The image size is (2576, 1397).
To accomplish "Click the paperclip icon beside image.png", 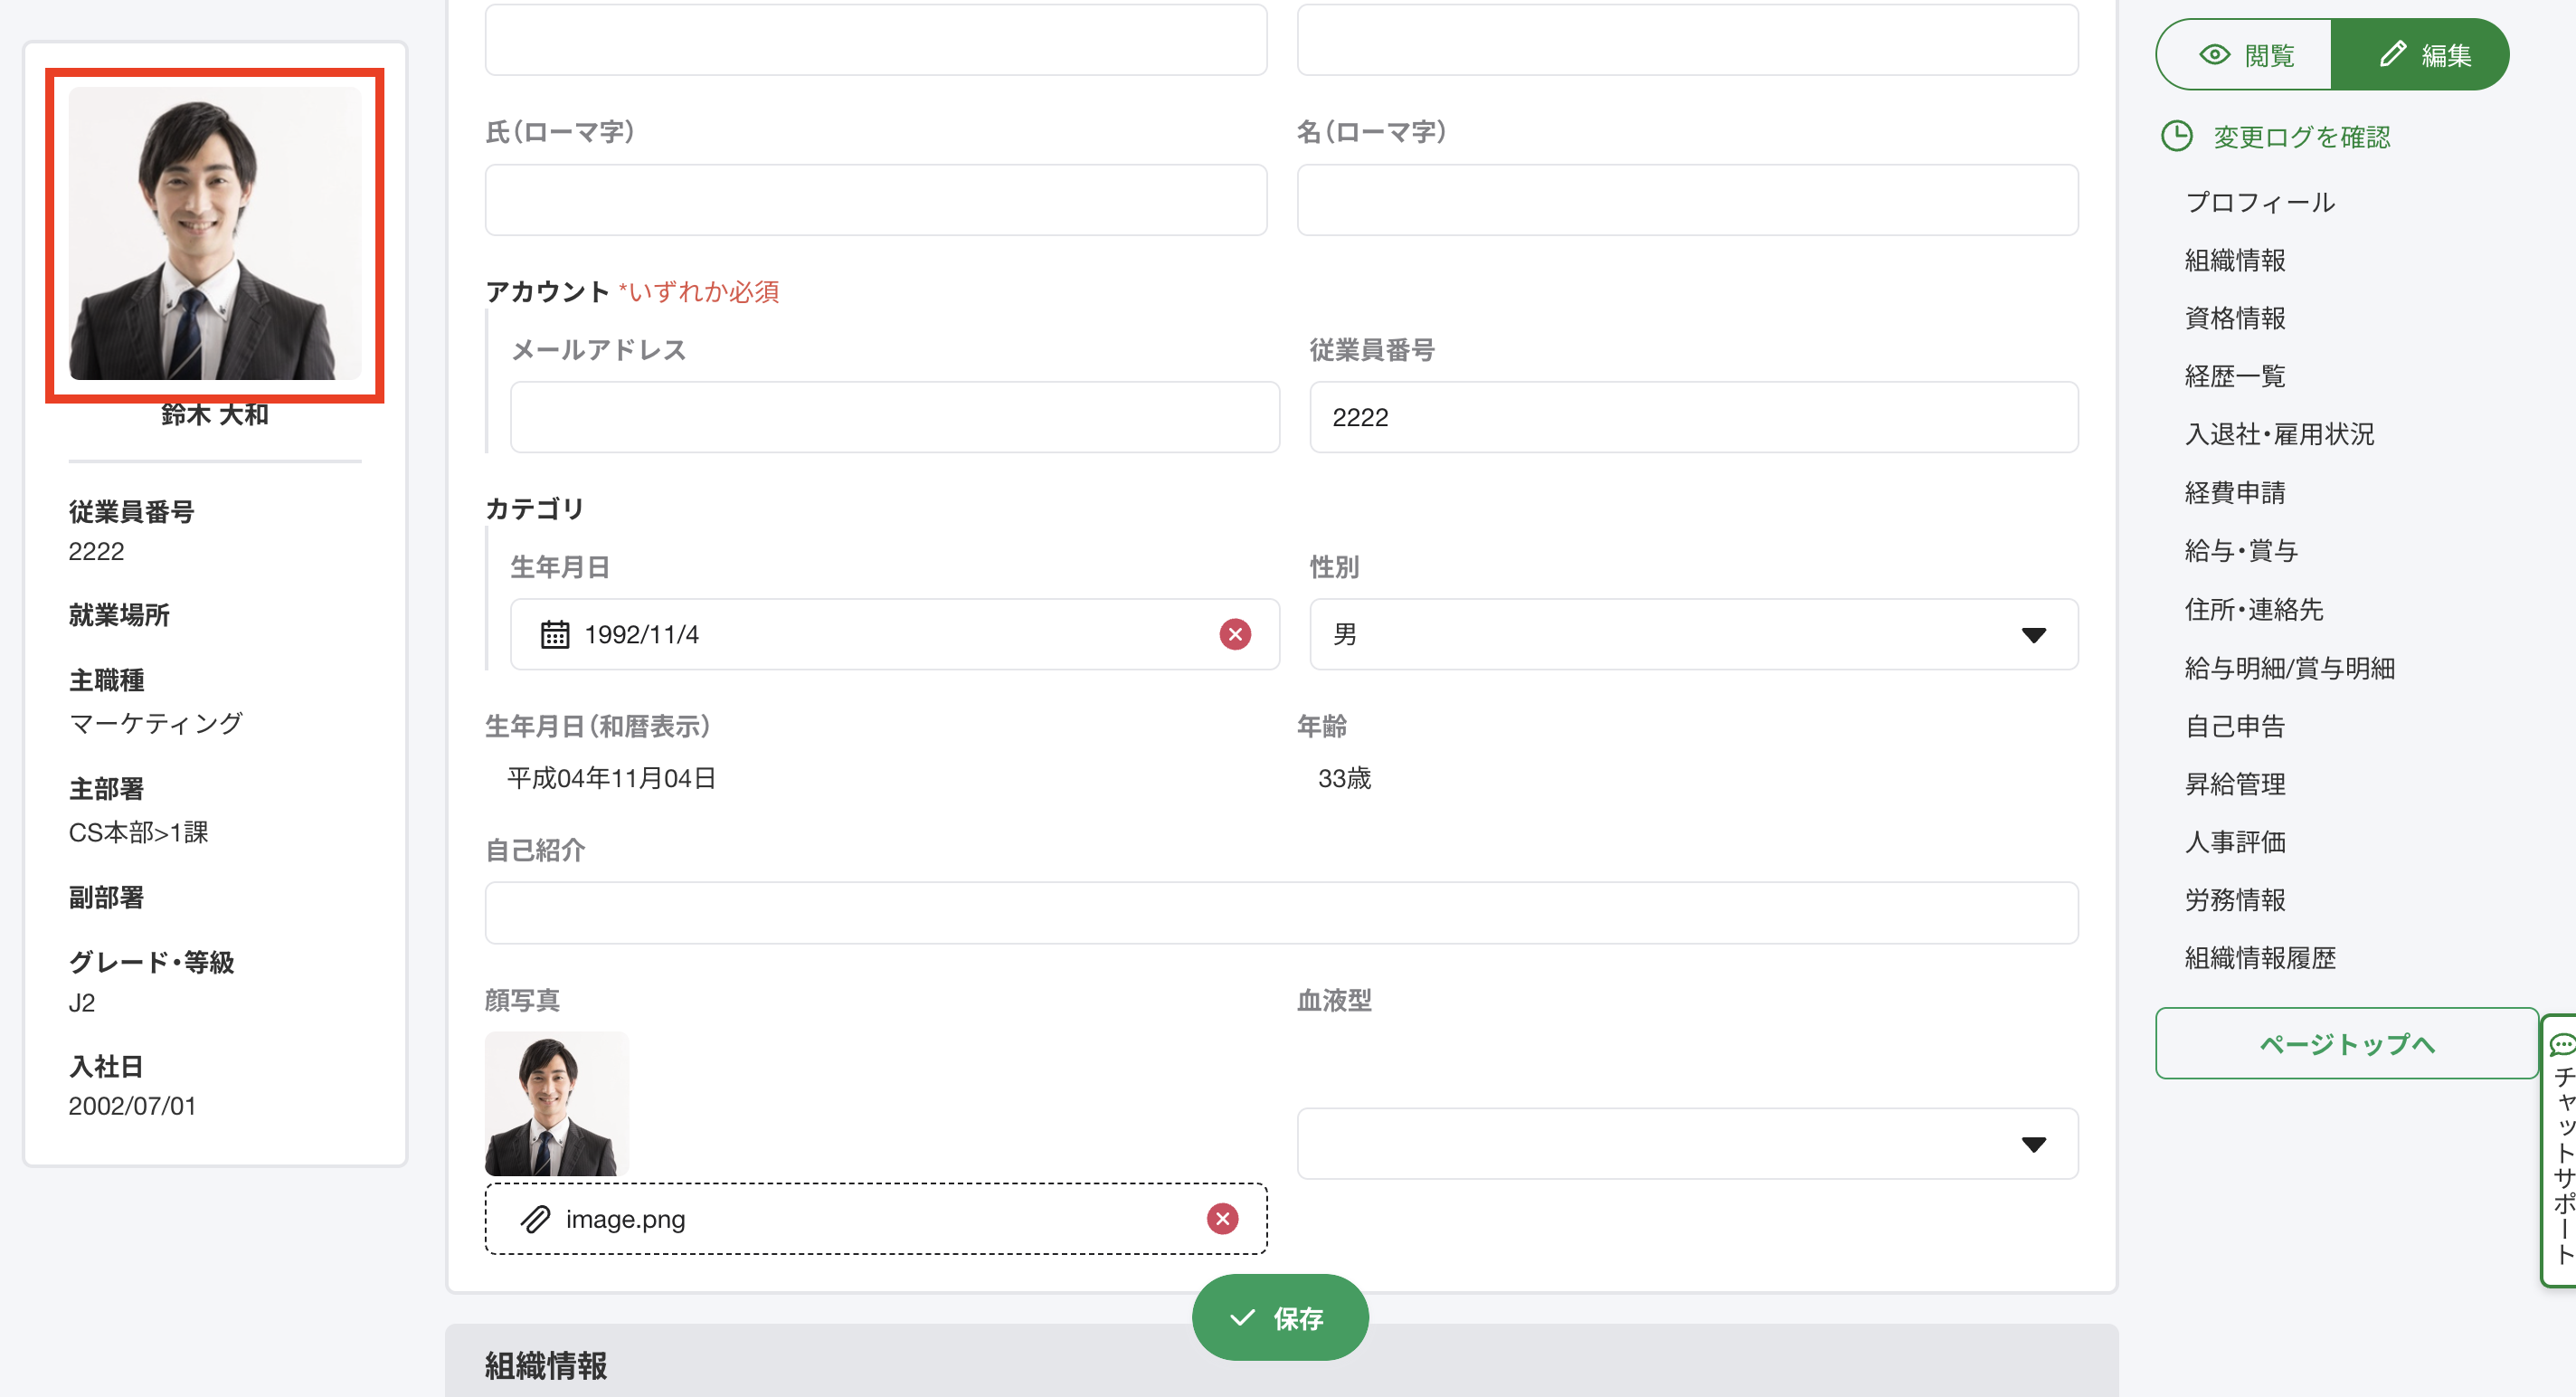I will [x=535, y=1218].
